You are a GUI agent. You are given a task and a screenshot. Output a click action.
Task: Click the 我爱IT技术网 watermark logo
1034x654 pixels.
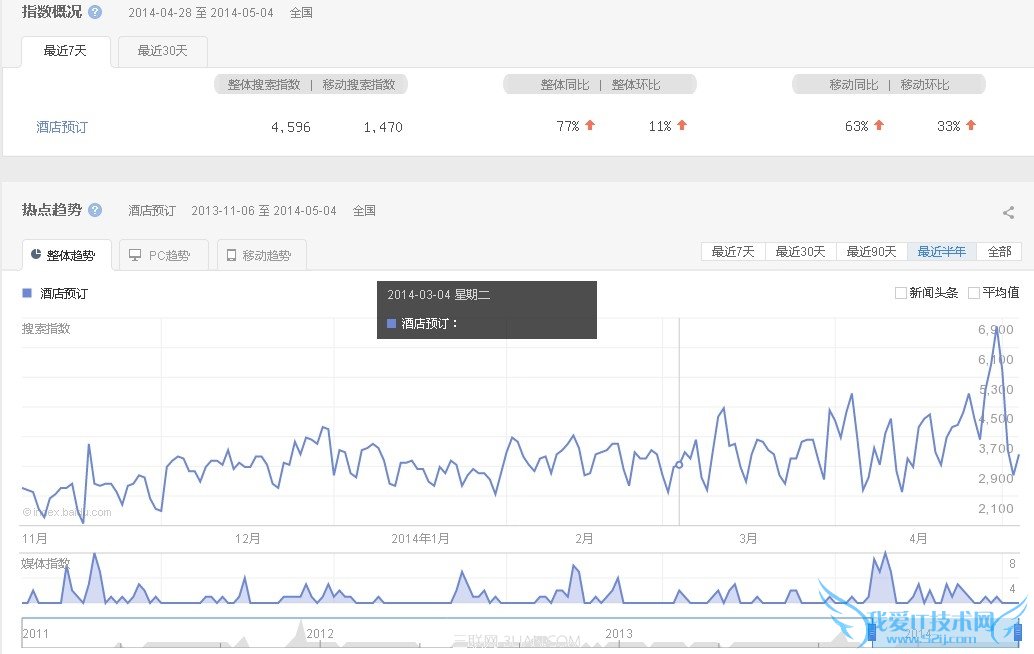coord(930,620)
